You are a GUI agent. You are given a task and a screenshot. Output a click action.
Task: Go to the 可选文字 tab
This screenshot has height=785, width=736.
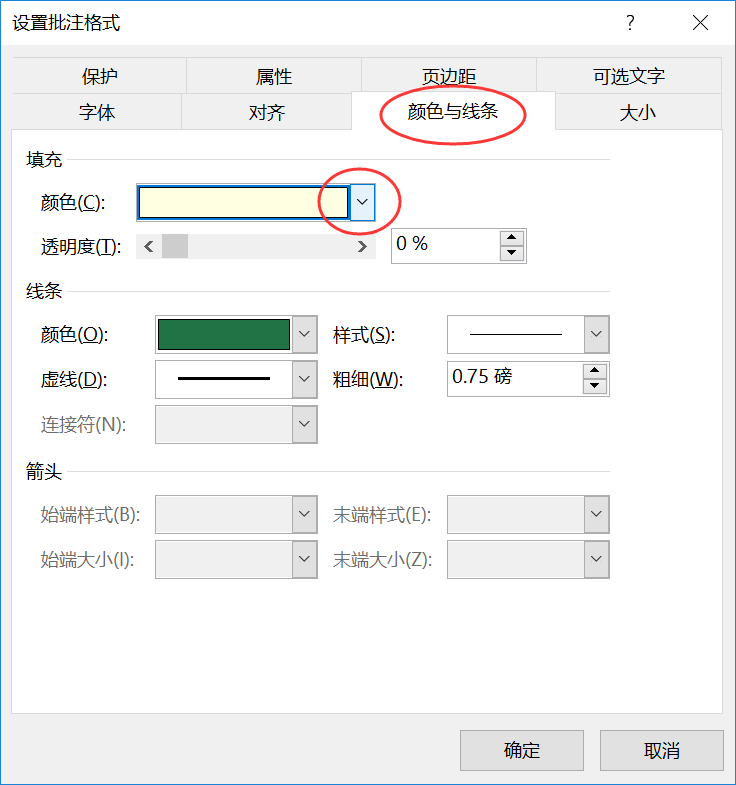pos(629,76)
